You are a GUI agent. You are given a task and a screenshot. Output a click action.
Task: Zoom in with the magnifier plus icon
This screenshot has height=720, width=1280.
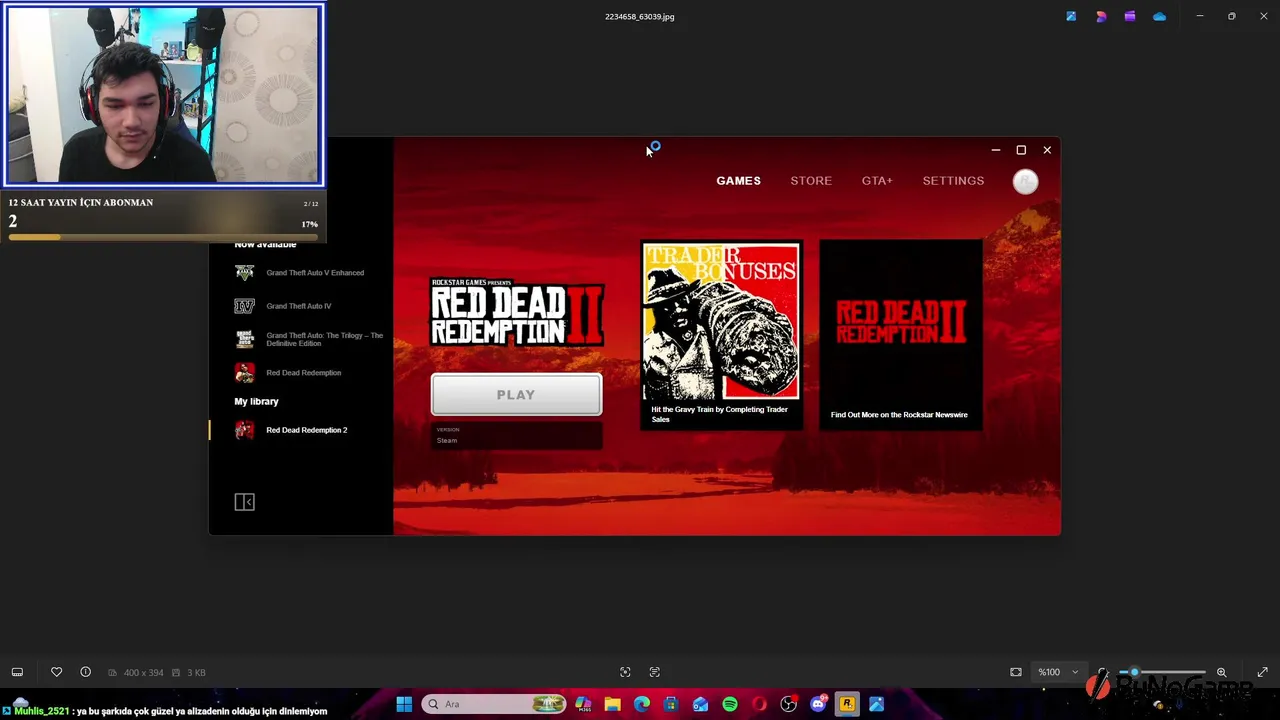click(x=1221, y=672)
